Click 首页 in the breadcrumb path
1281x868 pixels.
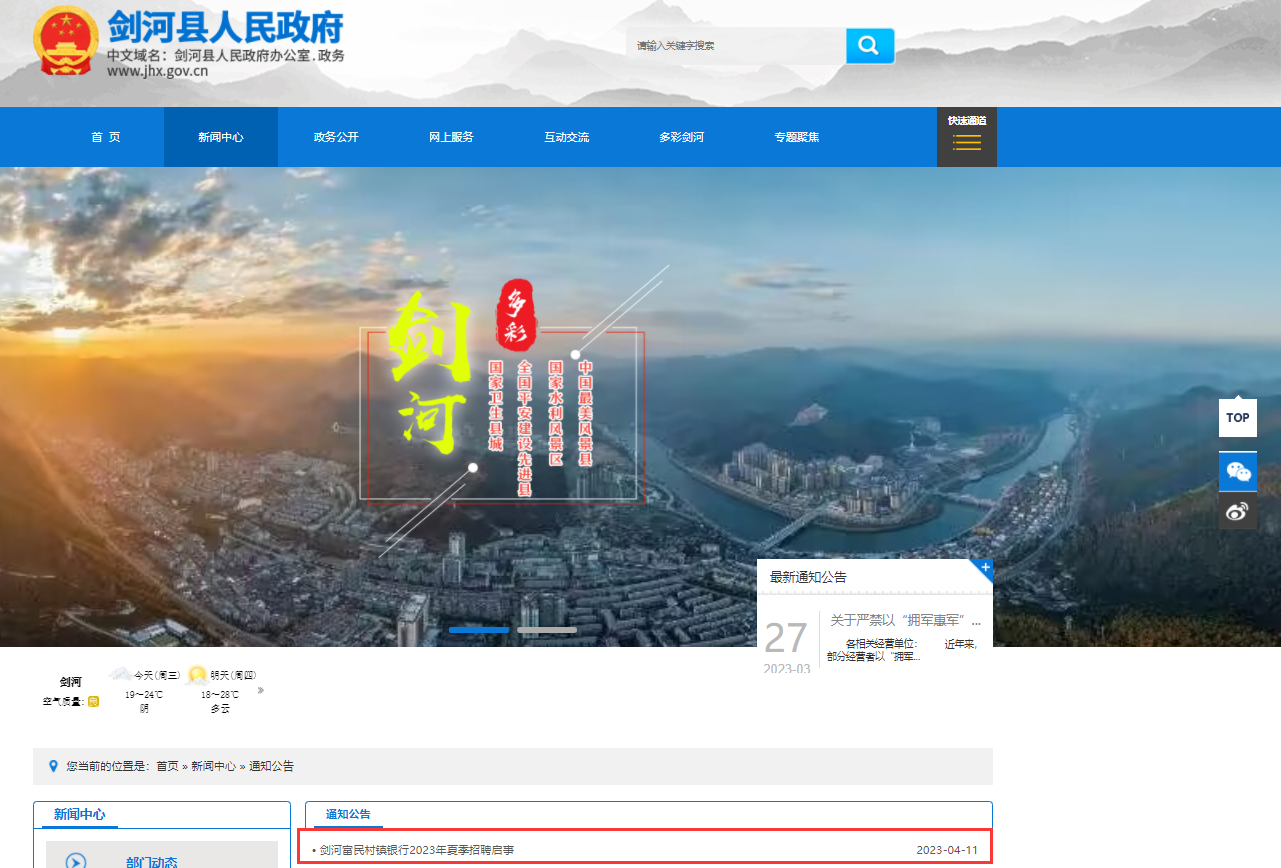point(167,766)
